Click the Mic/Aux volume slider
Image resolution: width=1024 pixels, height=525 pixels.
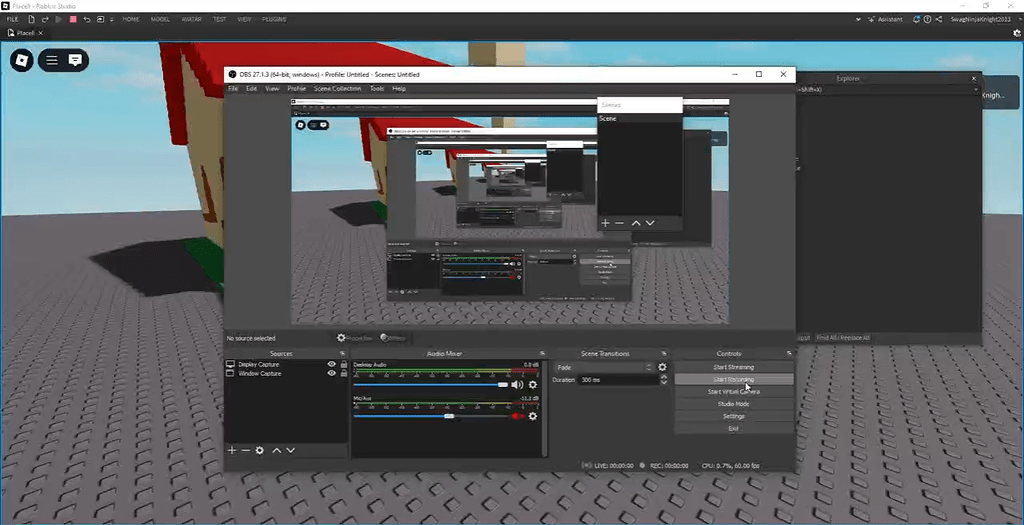[x=431, y=416]
